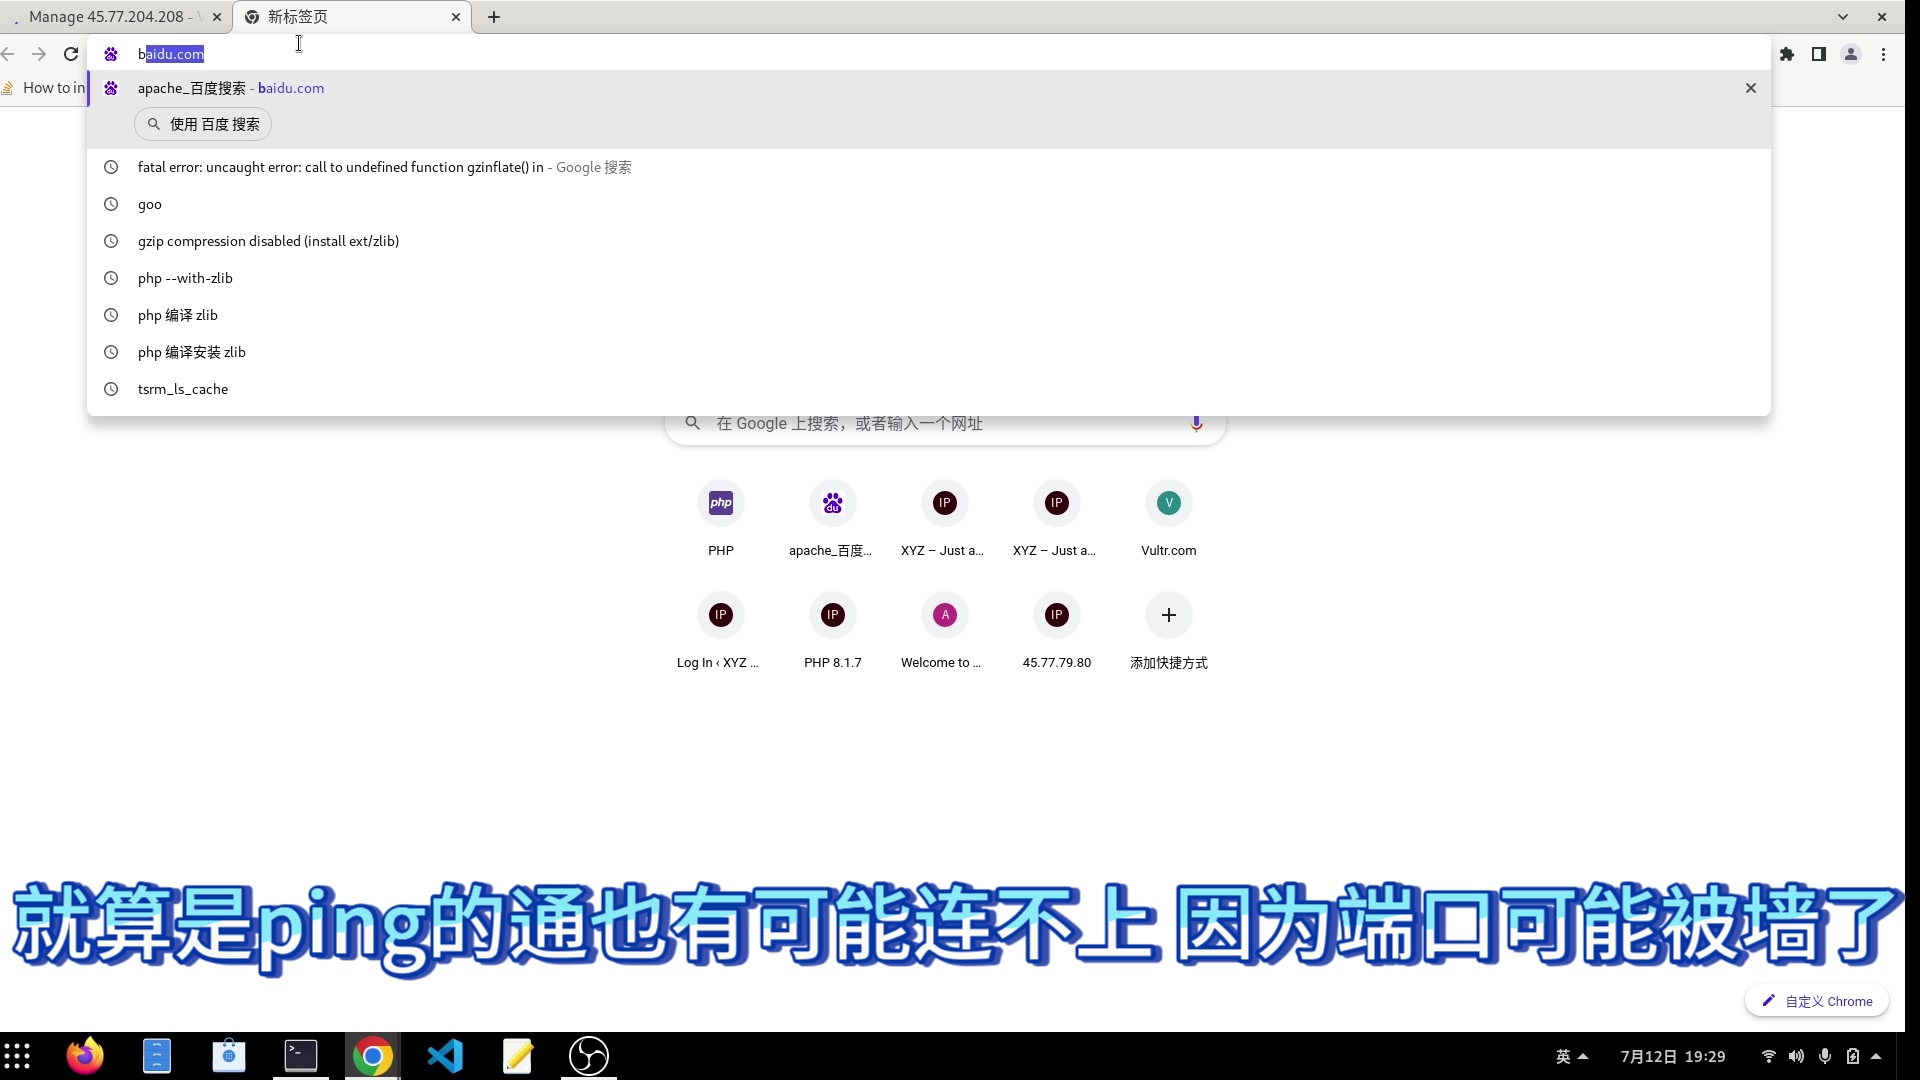
Task: Open Visual Studio Code from the taskbar
Action: tap(444, 1055)
